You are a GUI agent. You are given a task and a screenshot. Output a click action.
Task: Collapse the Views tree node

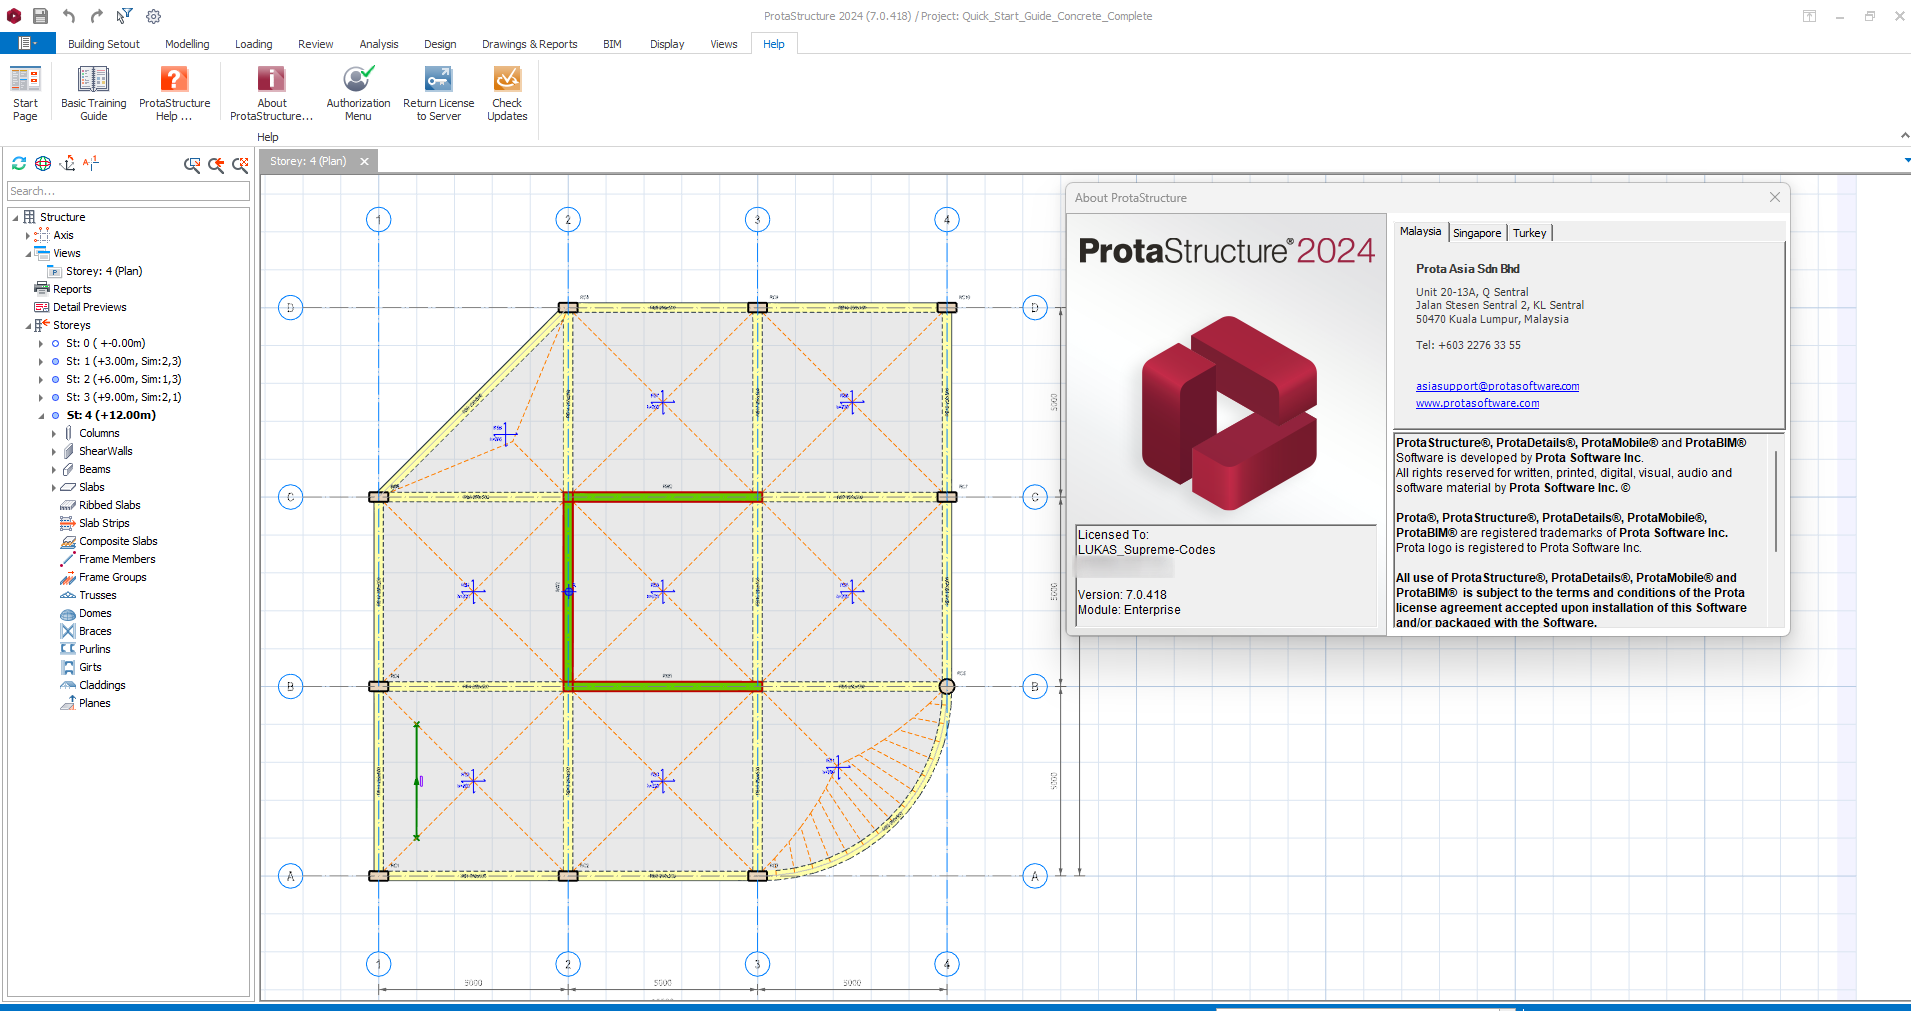(x=28, y=253)
